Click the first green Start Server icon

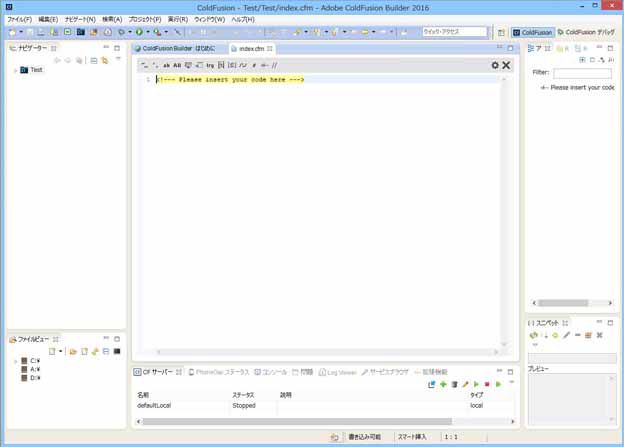click(476, 385)
